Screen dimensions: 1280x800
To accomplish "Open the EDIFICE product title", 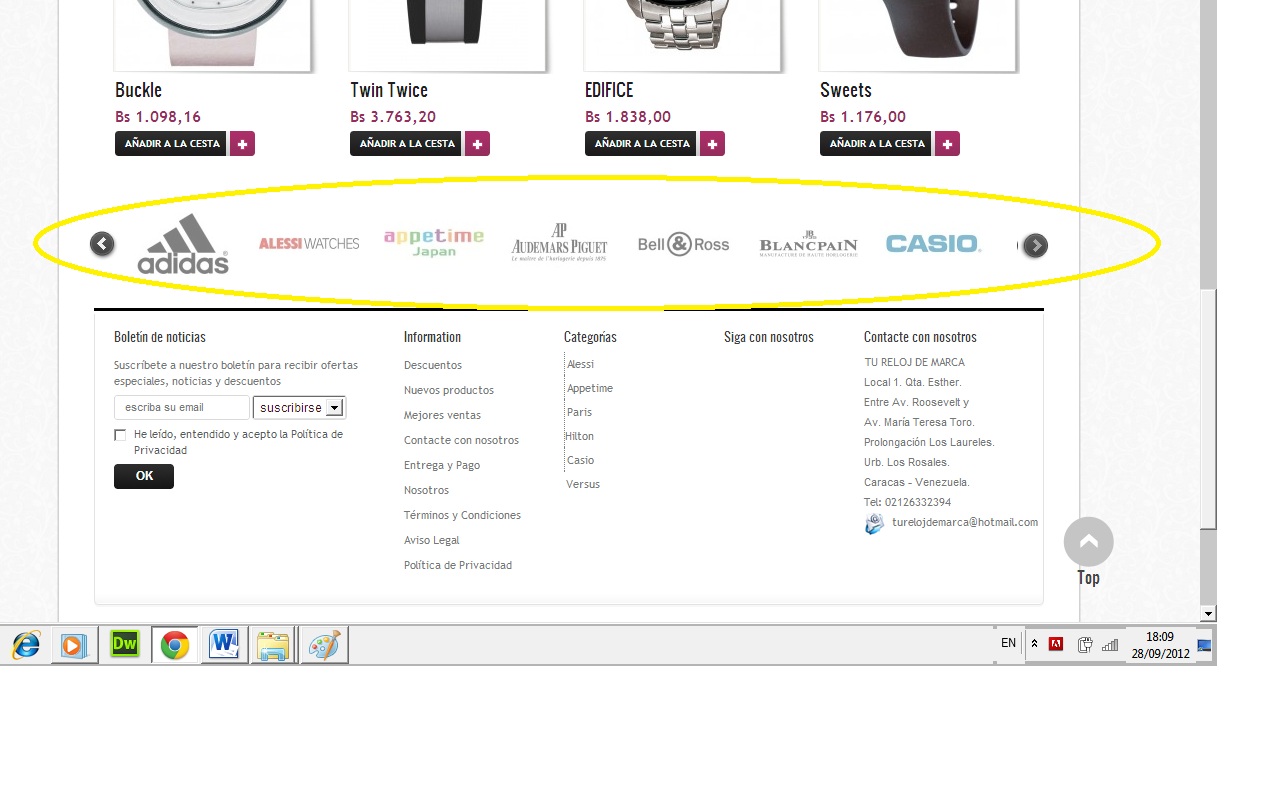I will point(609,90).
